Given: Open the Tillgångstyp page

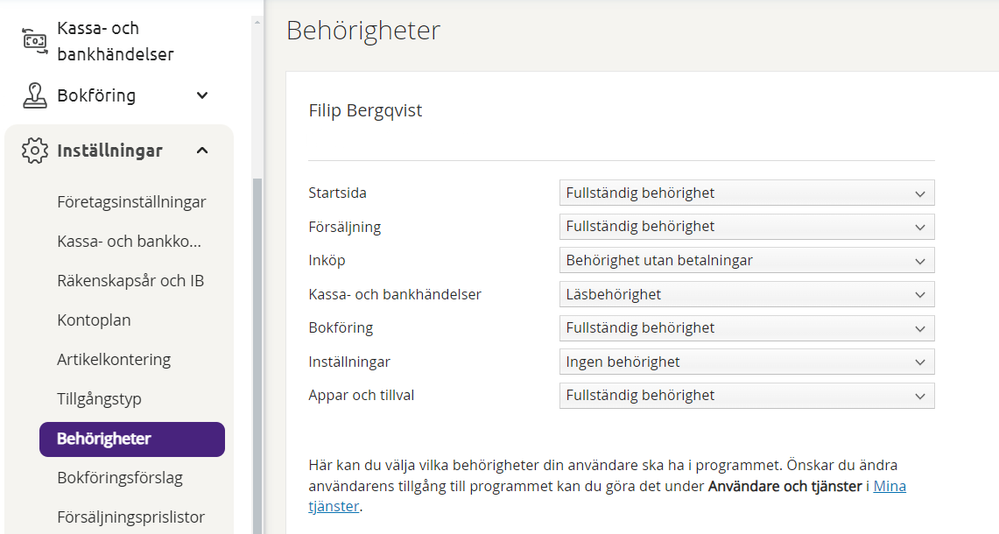Looking at the screenshot, I should click(99, 399).
